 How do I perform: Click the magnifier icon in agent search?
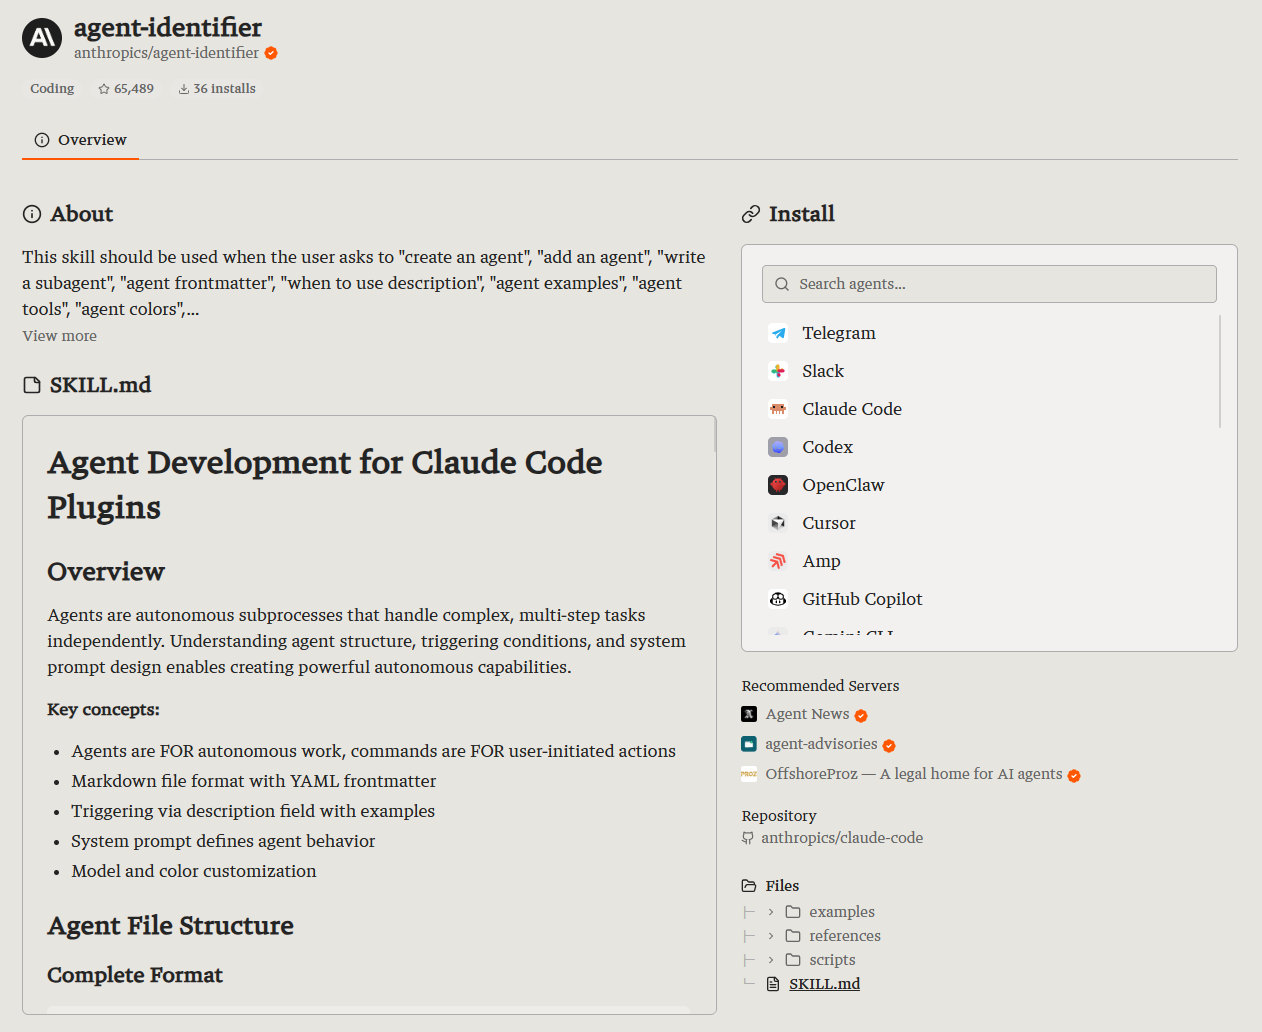(782, 284)
